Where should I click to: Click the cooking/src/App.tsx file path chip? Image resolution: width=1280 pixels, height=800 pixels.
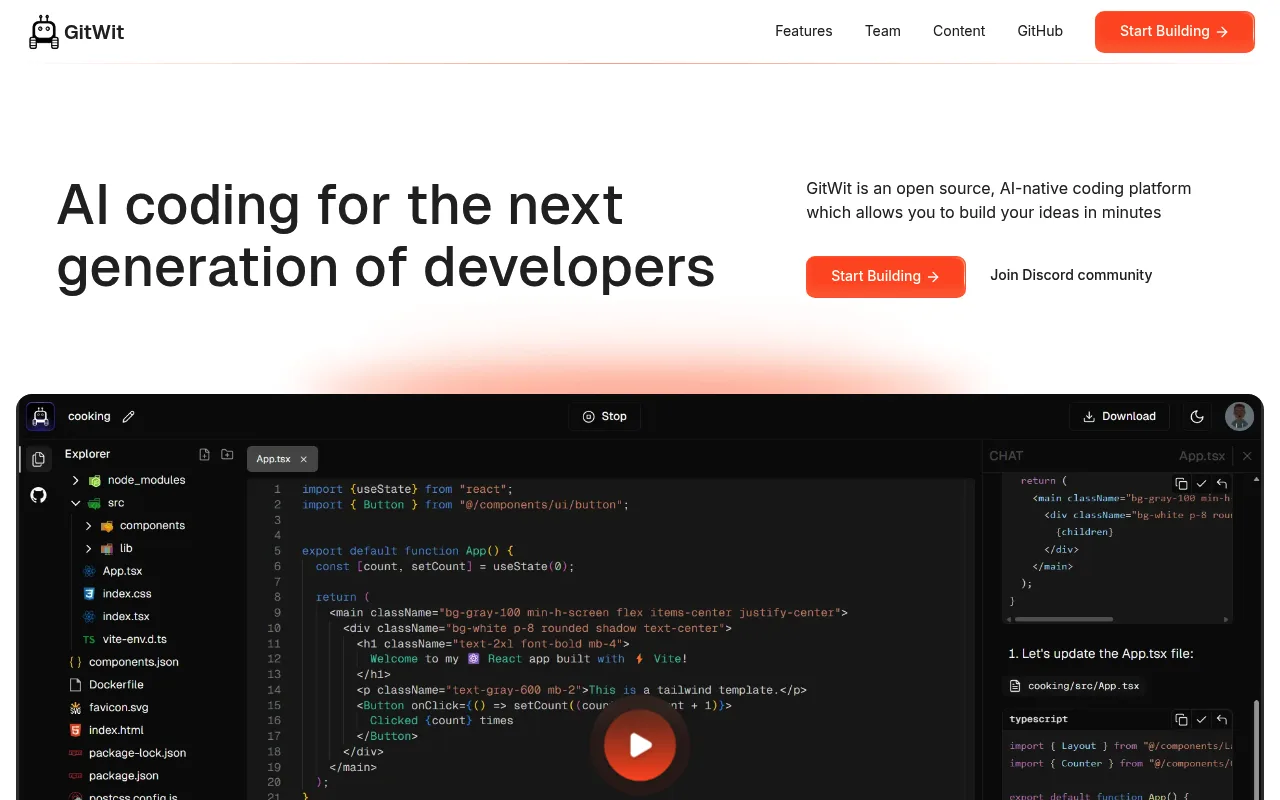1074,686
